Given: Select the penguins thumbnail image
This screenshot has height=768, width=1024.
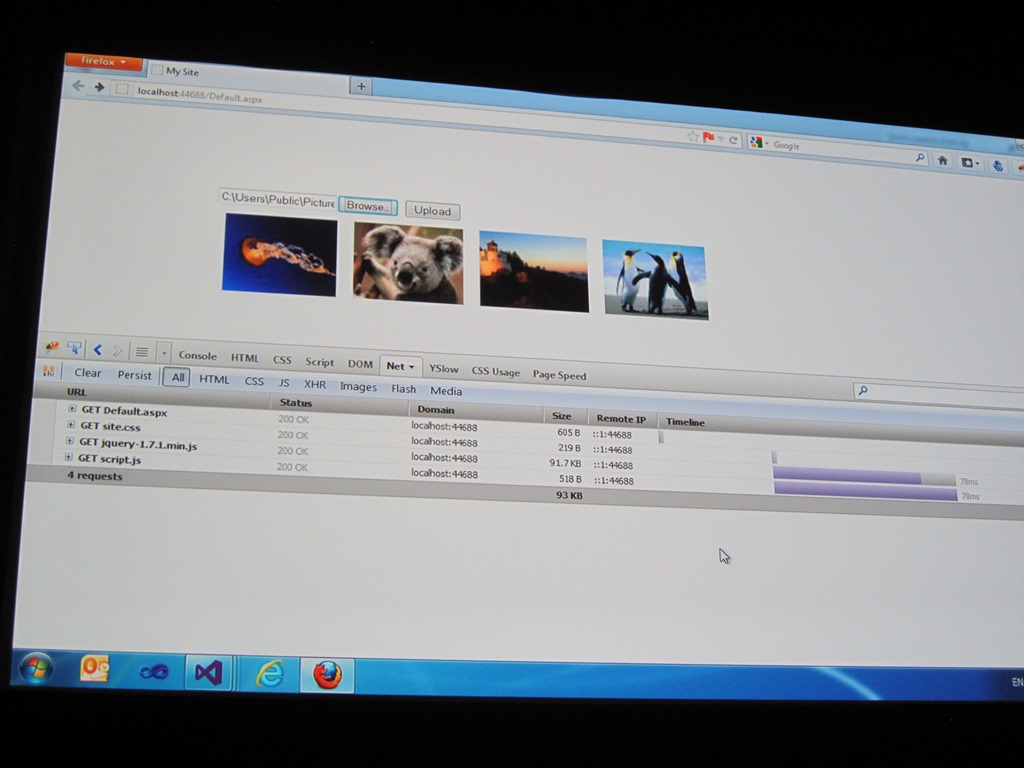Looking at the screenshot, I should tap(655, 280).
